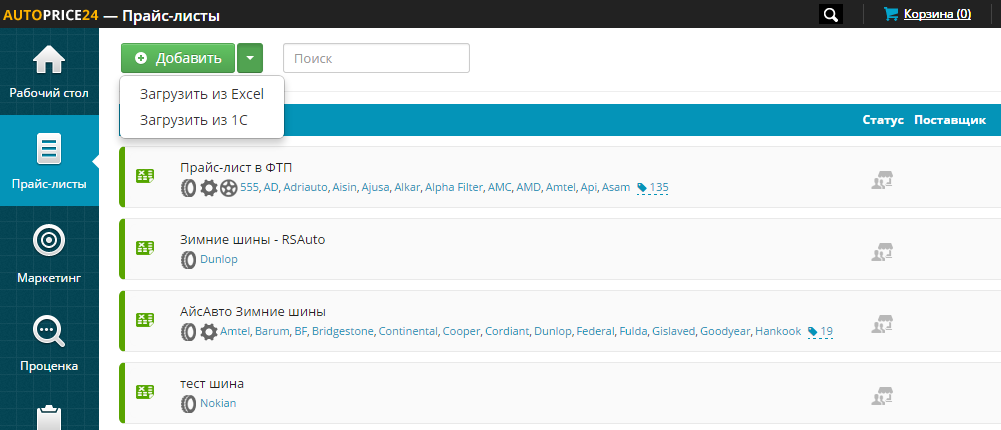Choose Загрузить из Excel

(202, 94)
